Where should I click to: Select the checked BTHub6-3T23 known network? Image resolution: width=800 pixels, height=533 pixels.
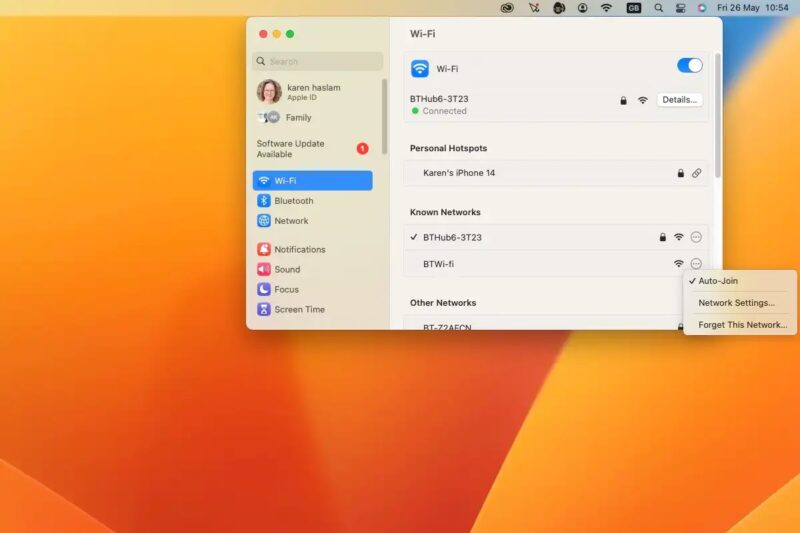coord(452,237)
